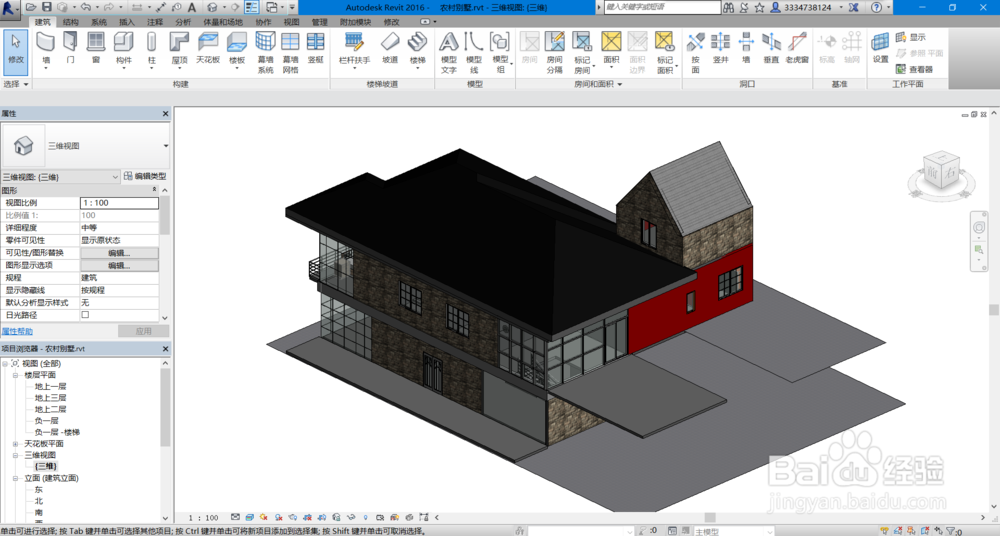Select the 按面 (By Face) opening tool
Viewport: 1000px width, 536px height.
coord(695,52)
